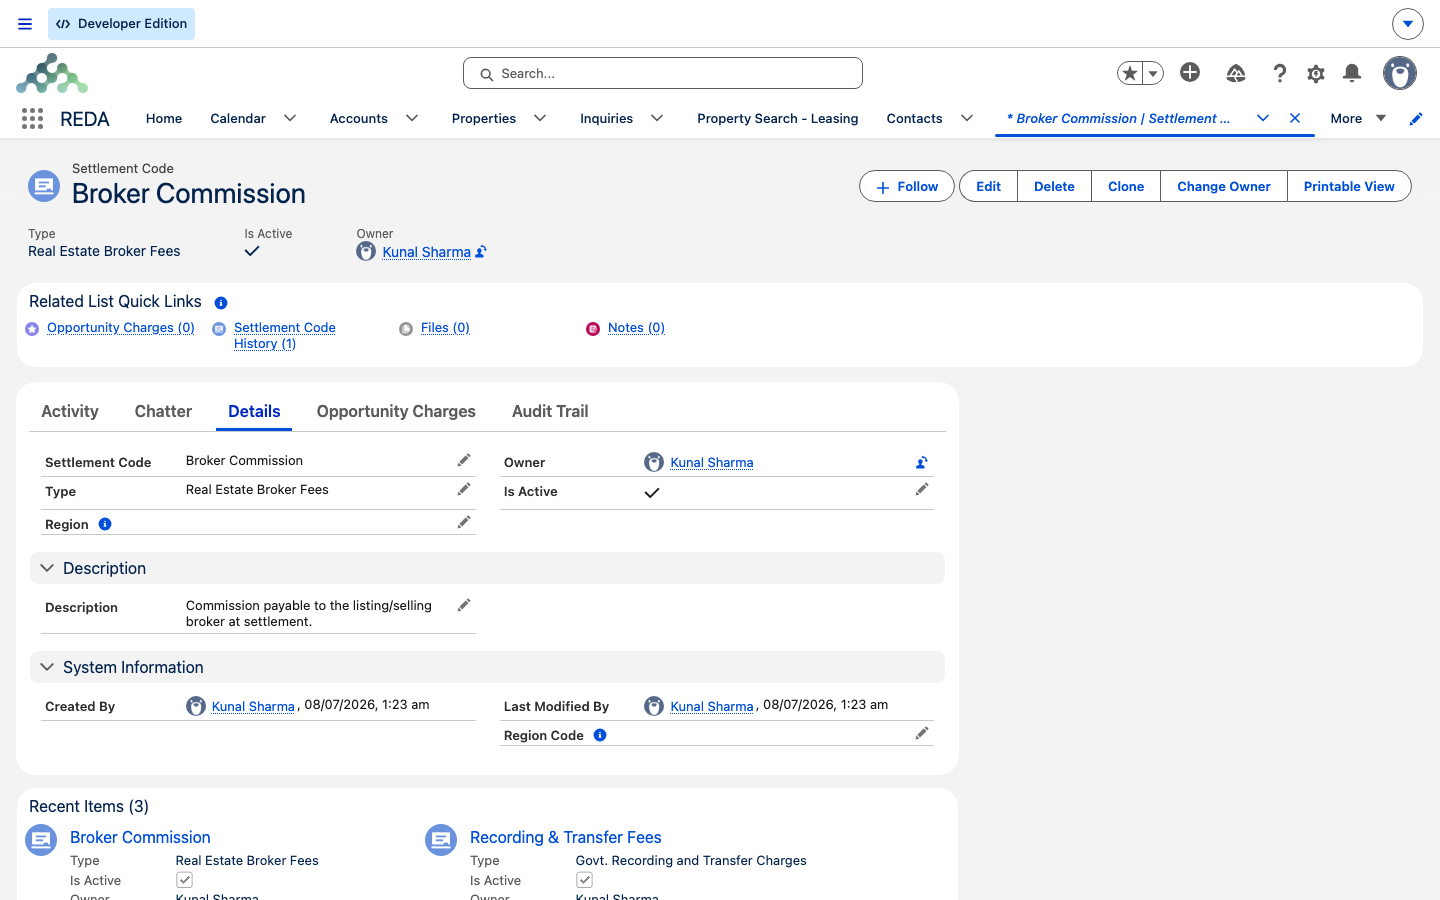The width and height of the screenshot is (1440, 900).
Task: Edit Settlement Code field pencil
Action: [464, 460]
